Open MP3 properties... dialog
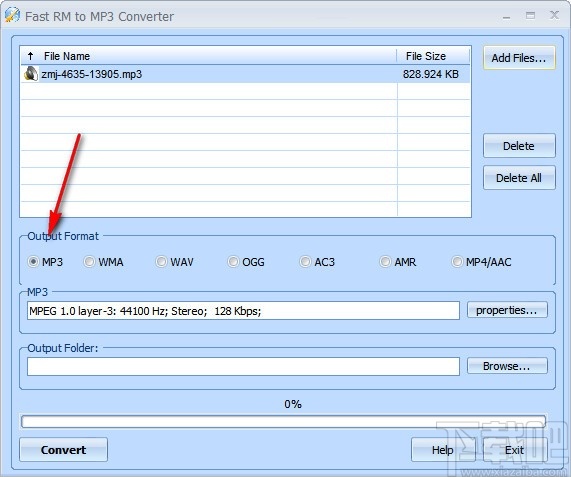Image resolution: width=571 pixels, height=477 pixels. coord(507,310)
